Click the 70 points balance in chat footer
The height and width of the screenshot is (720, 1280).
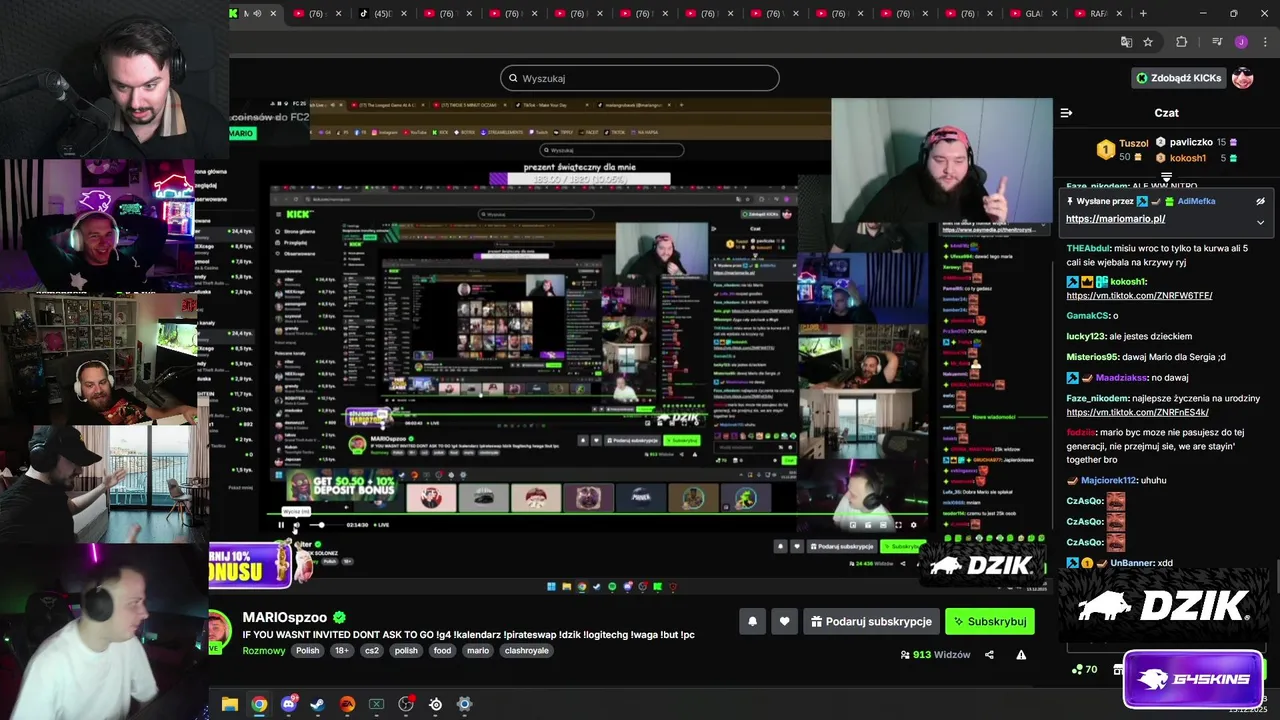click(x=1085, y=669)
